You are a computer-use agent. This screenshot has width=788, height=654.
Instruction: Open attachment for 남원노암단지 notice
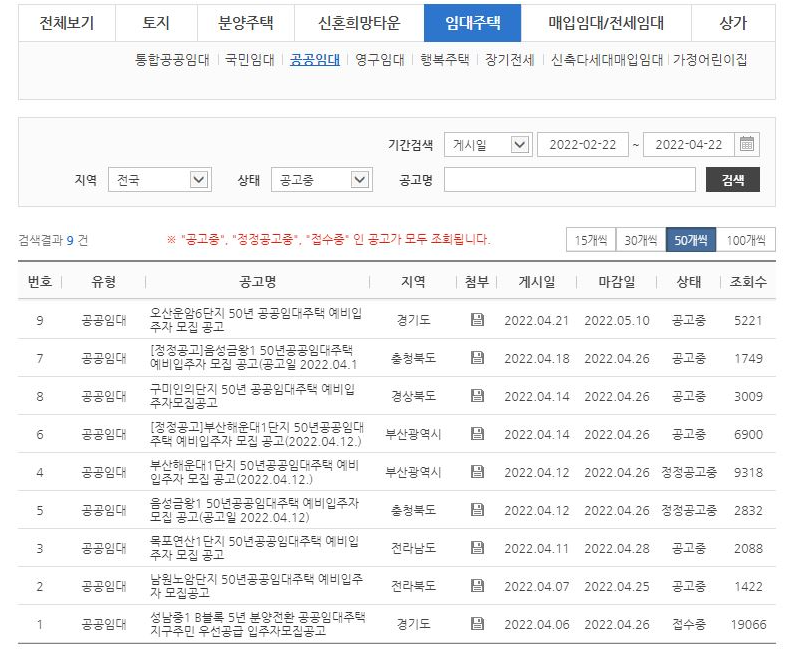pos(477,586)
